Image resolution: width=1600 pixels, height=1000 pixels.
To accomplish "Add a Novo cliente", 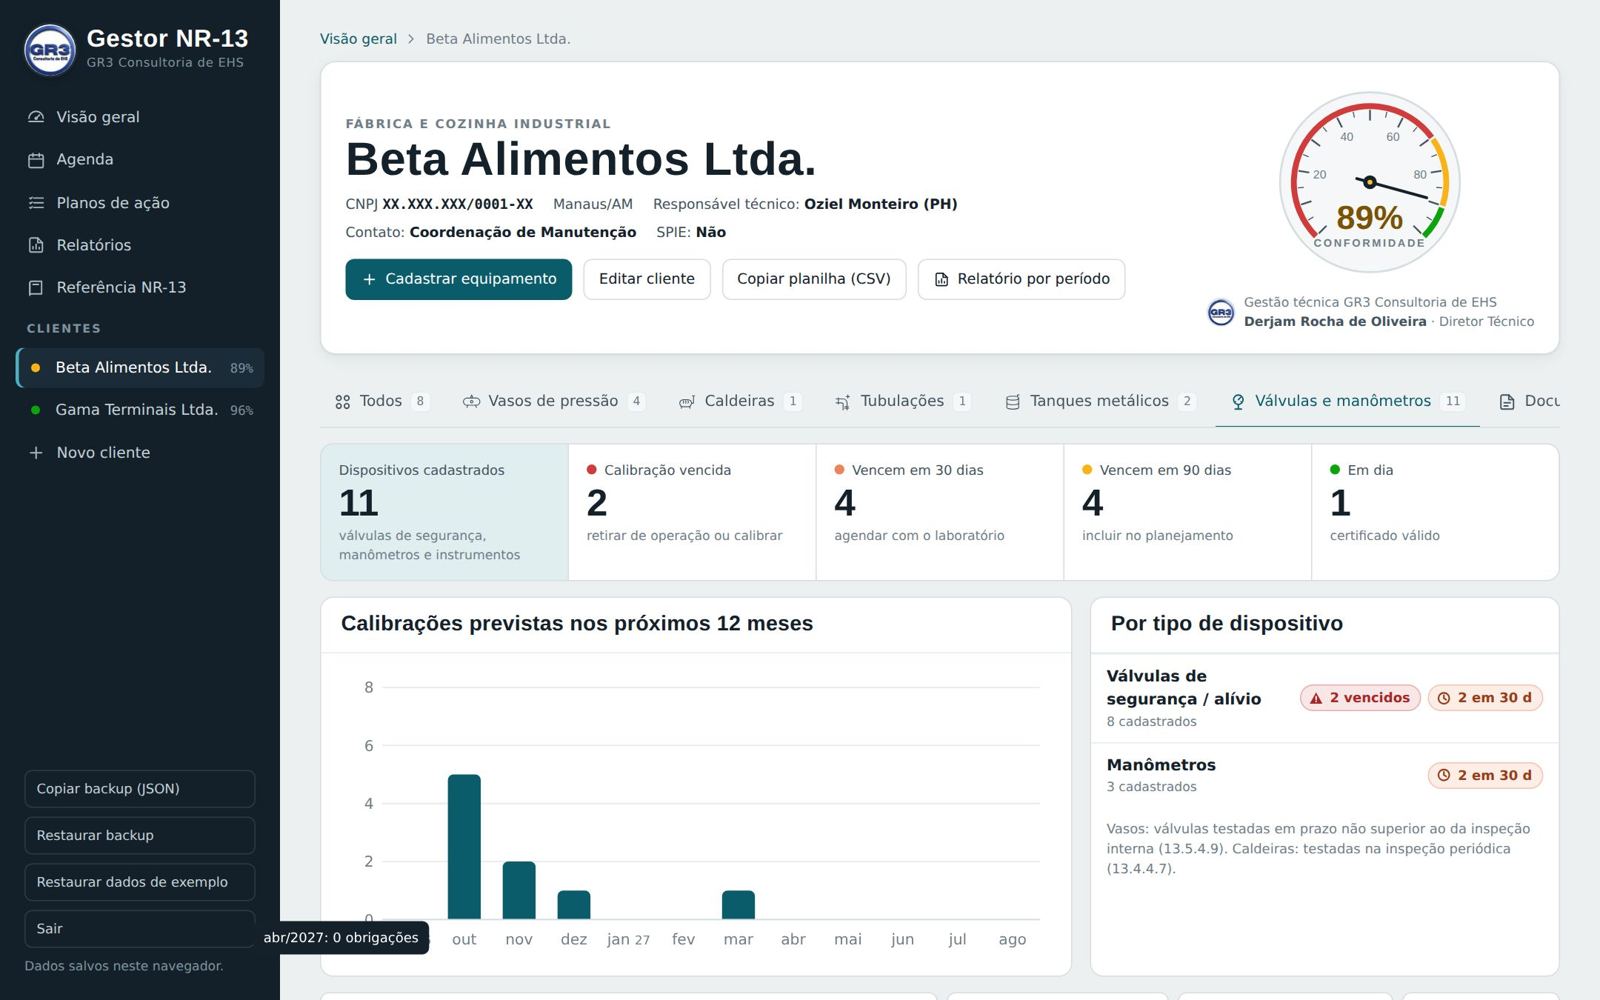I will [x=140, y=453].
